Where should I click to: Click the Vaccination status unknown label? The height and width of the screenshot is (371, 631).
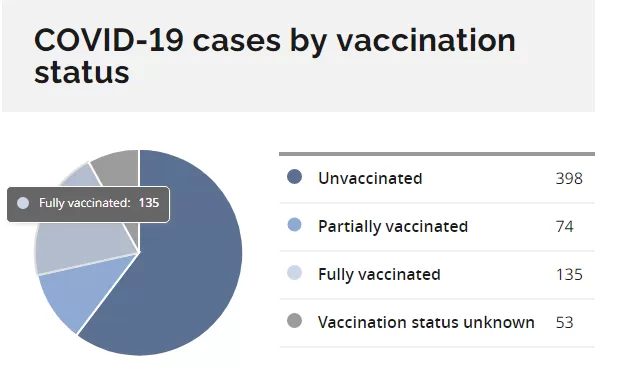tap(426, 322)
